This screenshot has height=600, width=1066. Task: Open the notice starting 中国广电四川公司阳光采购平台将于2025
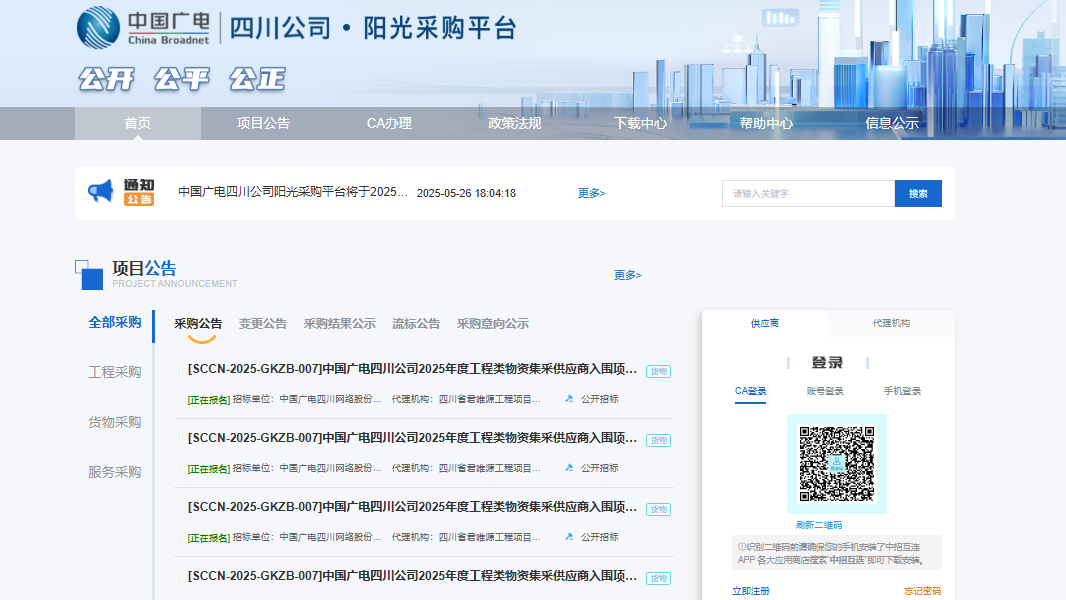pyautogui.click(x=293, y=192)
